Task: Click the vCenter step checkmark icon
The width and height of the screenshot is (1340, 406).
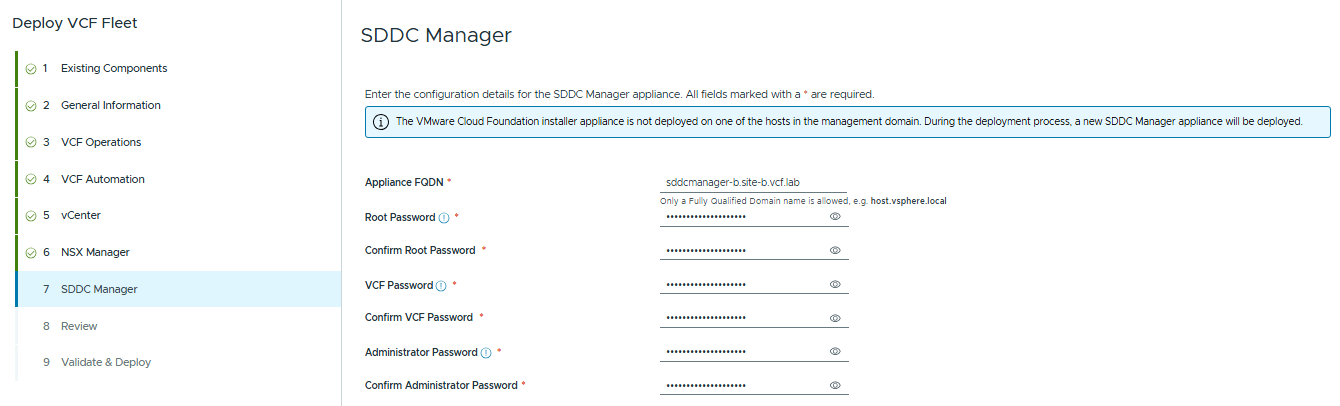Action: pyautogui.click(x=31, y=215)
